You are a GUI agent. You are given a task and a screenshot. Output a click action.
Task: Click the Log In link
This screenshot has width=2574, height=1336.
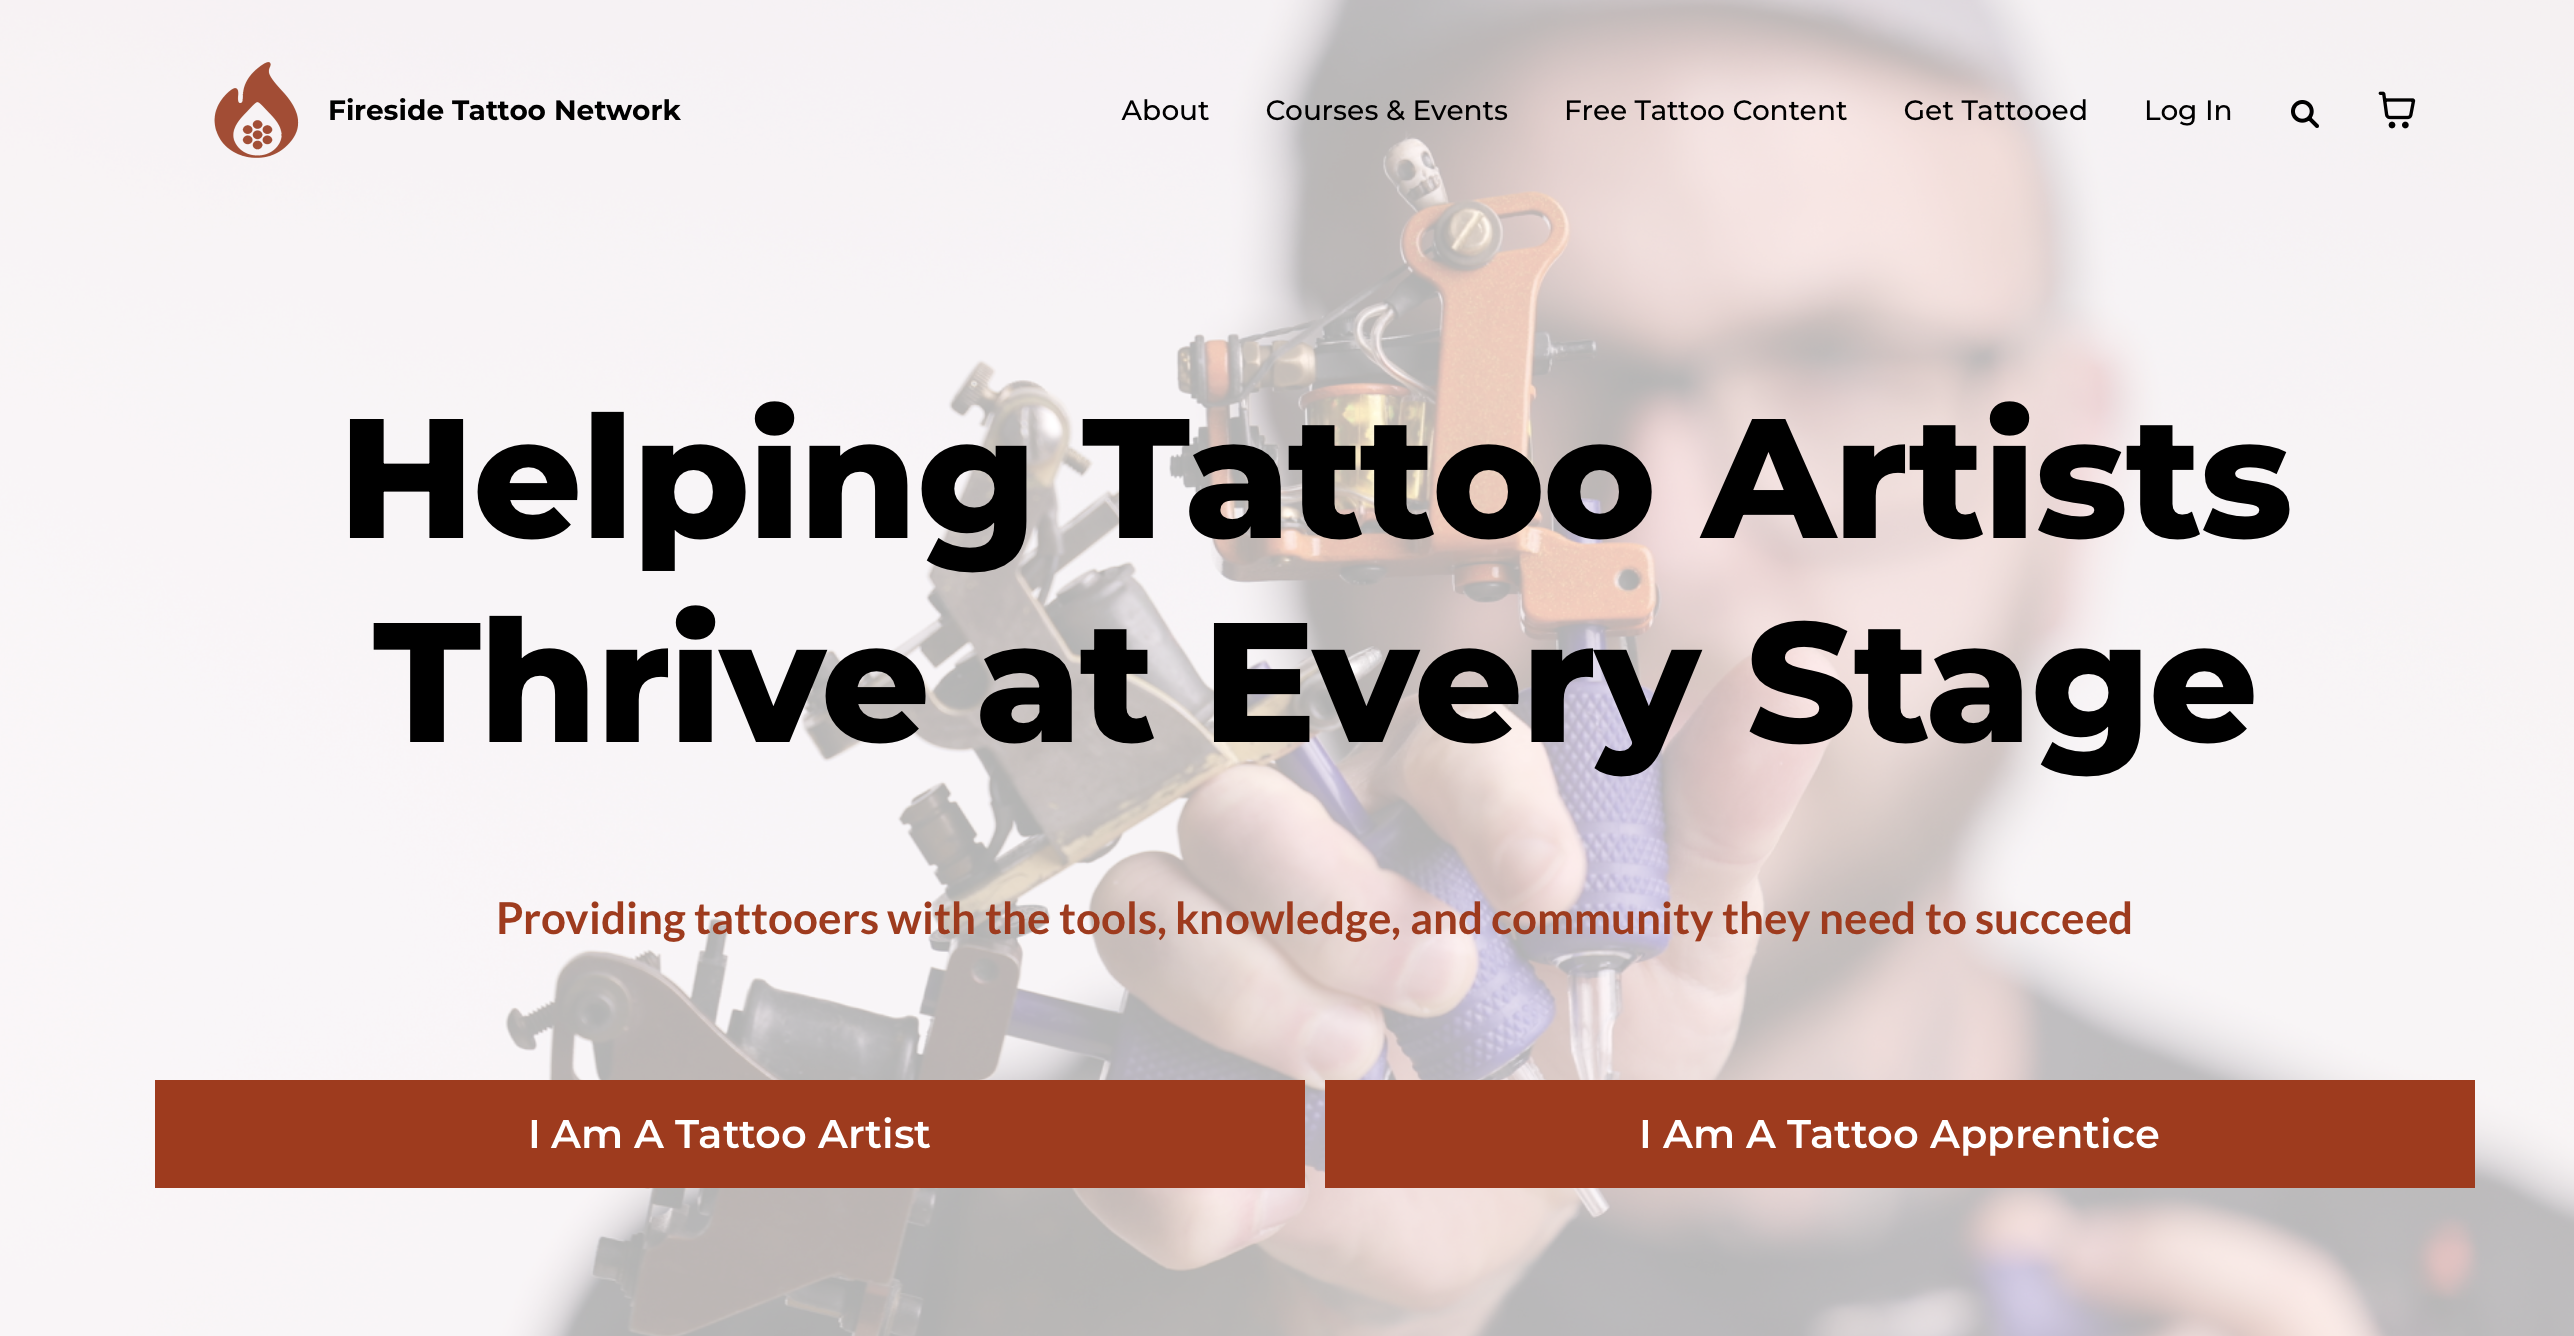point(2187,110)
